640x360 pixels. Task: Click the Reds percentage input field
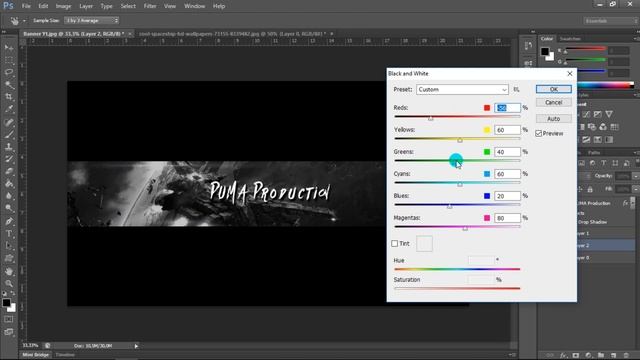point(507,108)
